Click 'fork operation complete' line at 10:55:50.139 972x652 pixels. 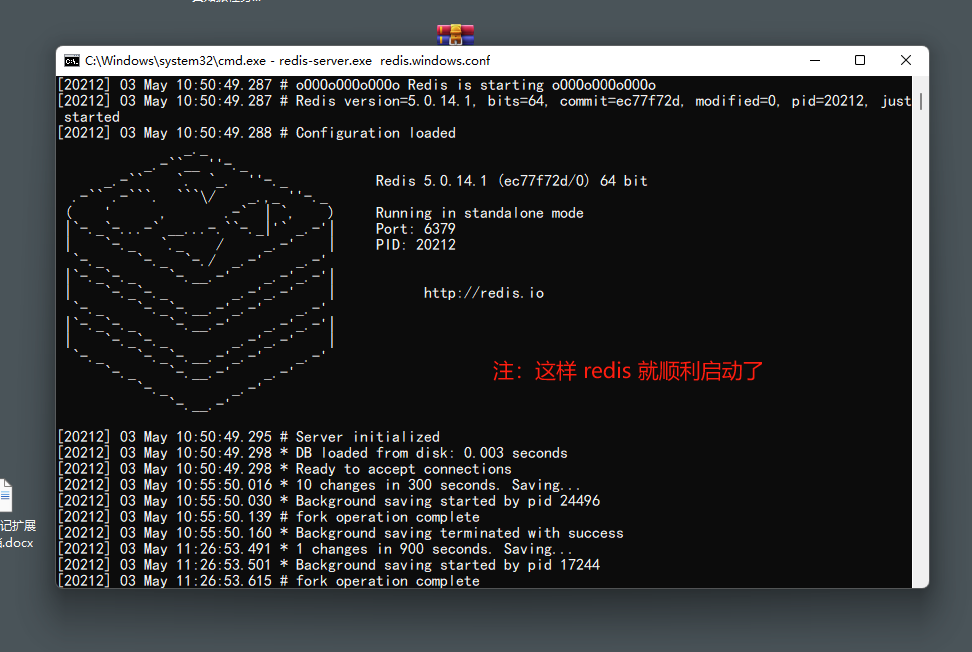[268, 517]
